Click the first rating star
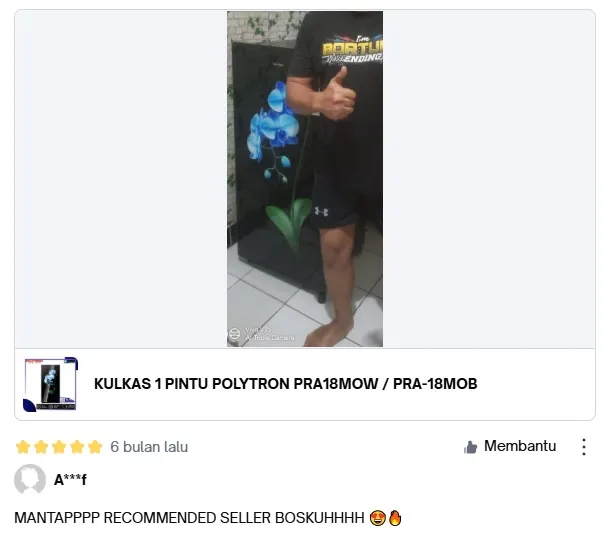 [x=23, y=446]
